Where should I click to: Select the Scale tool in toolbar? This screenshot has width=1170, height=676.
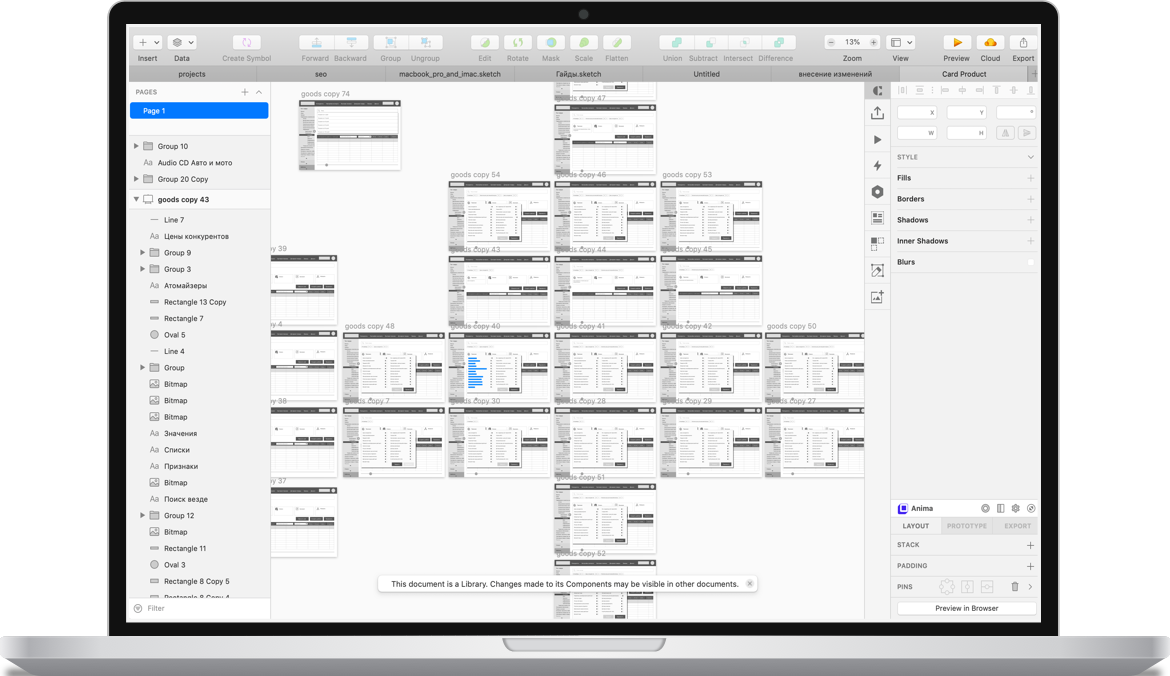coord(584,43)
